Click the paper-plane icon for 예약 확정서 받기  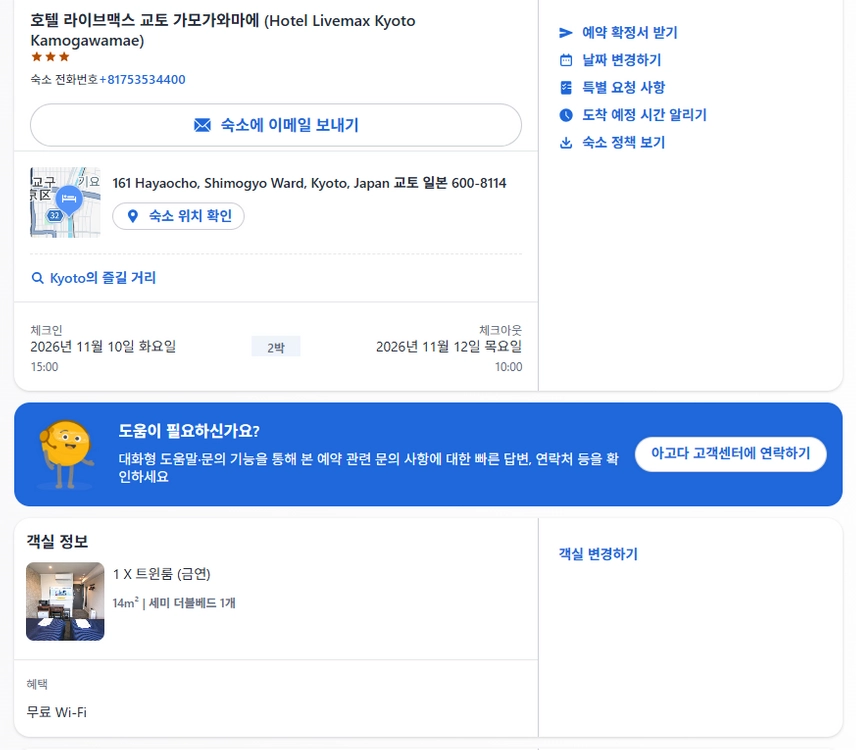tap(566, 33)
